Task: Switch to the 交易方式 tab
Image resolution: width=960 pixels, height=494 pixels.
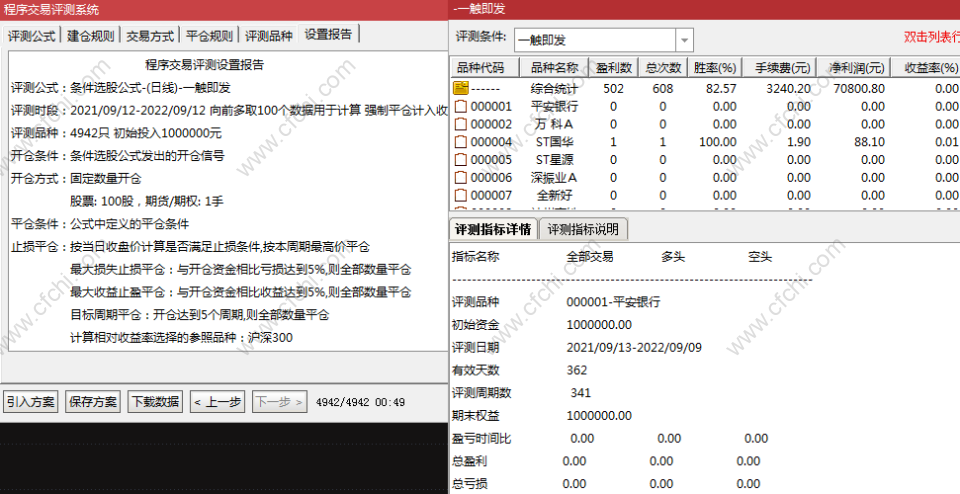Action: pos(150,36)
